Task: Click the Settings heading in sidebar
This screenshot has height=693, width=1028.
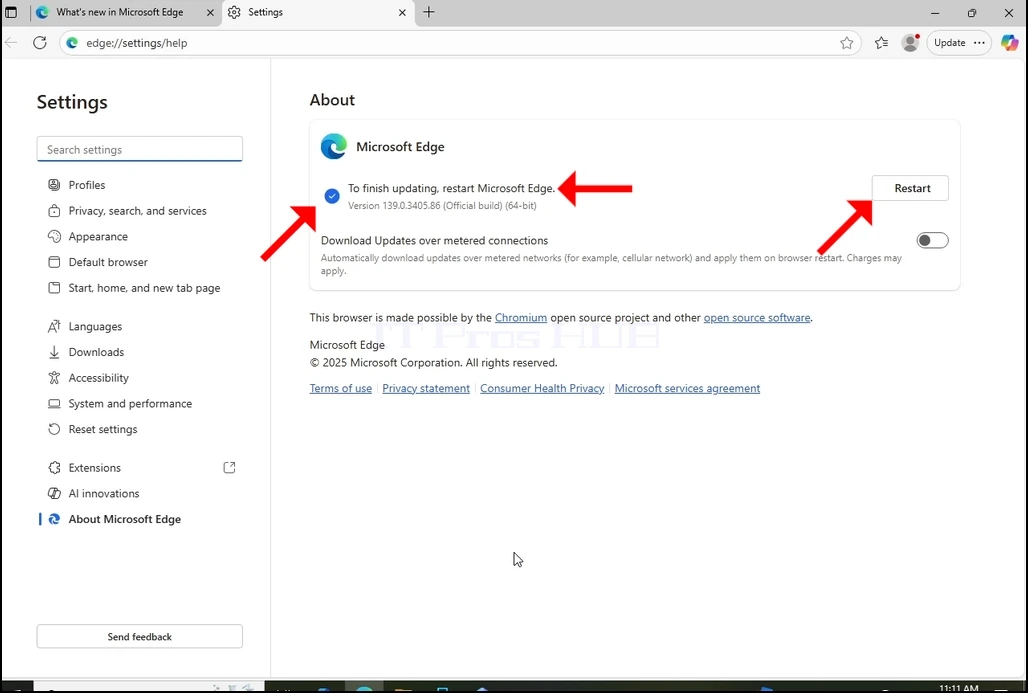Action: pyautogui.click(x=72, y=102)
